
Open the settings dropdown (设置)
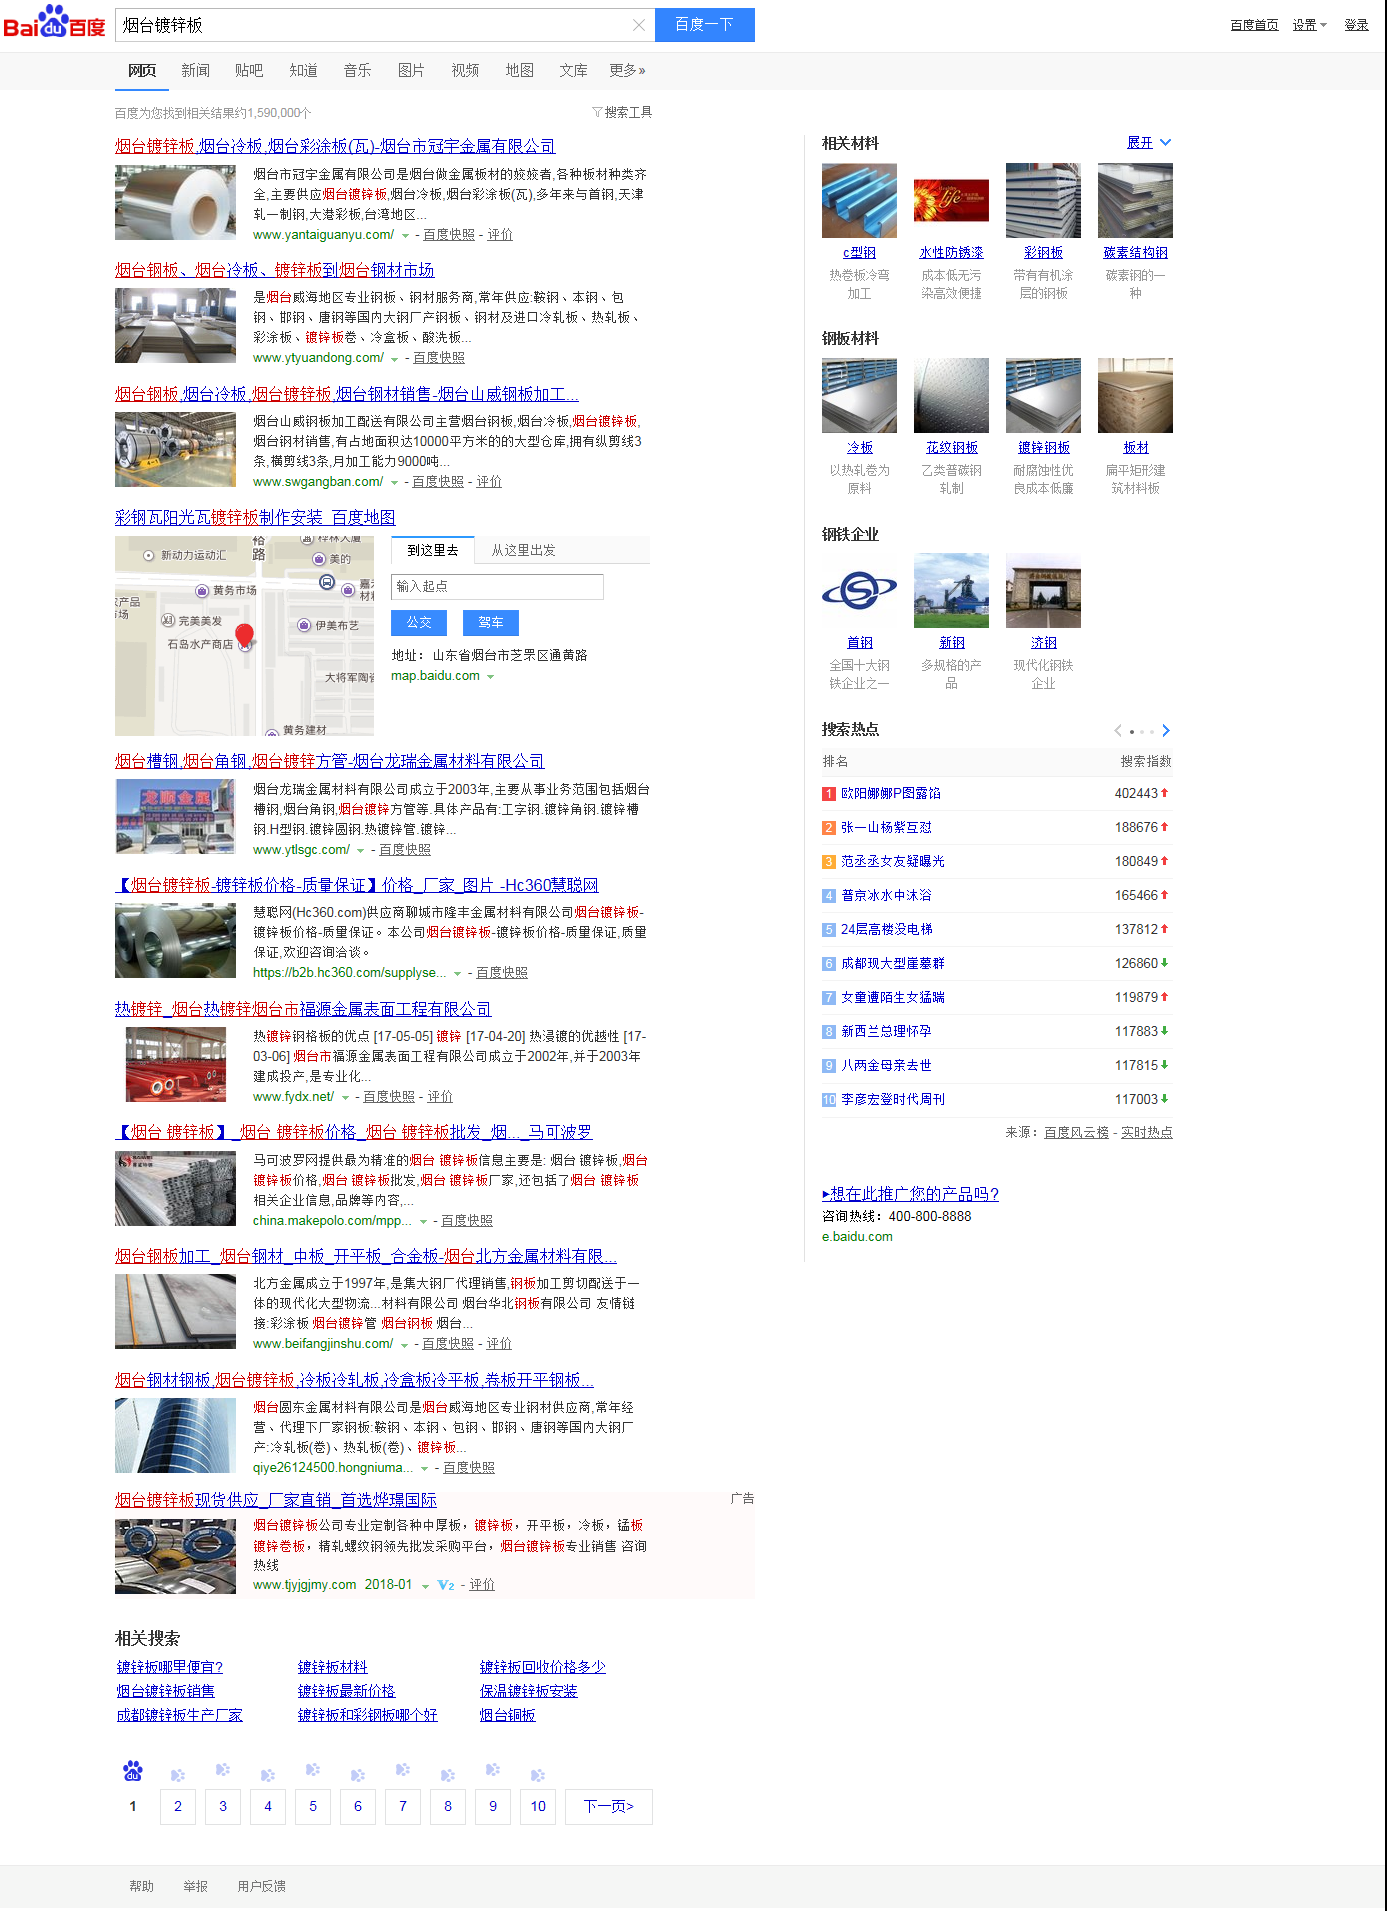pos(1309,25)
